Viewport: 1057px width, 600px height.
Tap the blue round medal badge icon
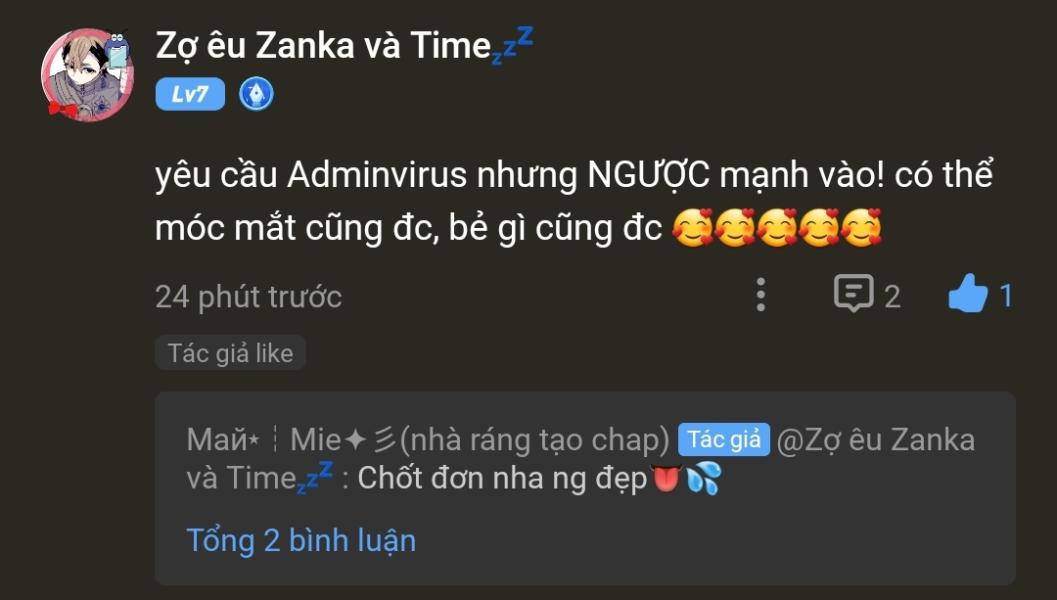click(x=256, y=94)
